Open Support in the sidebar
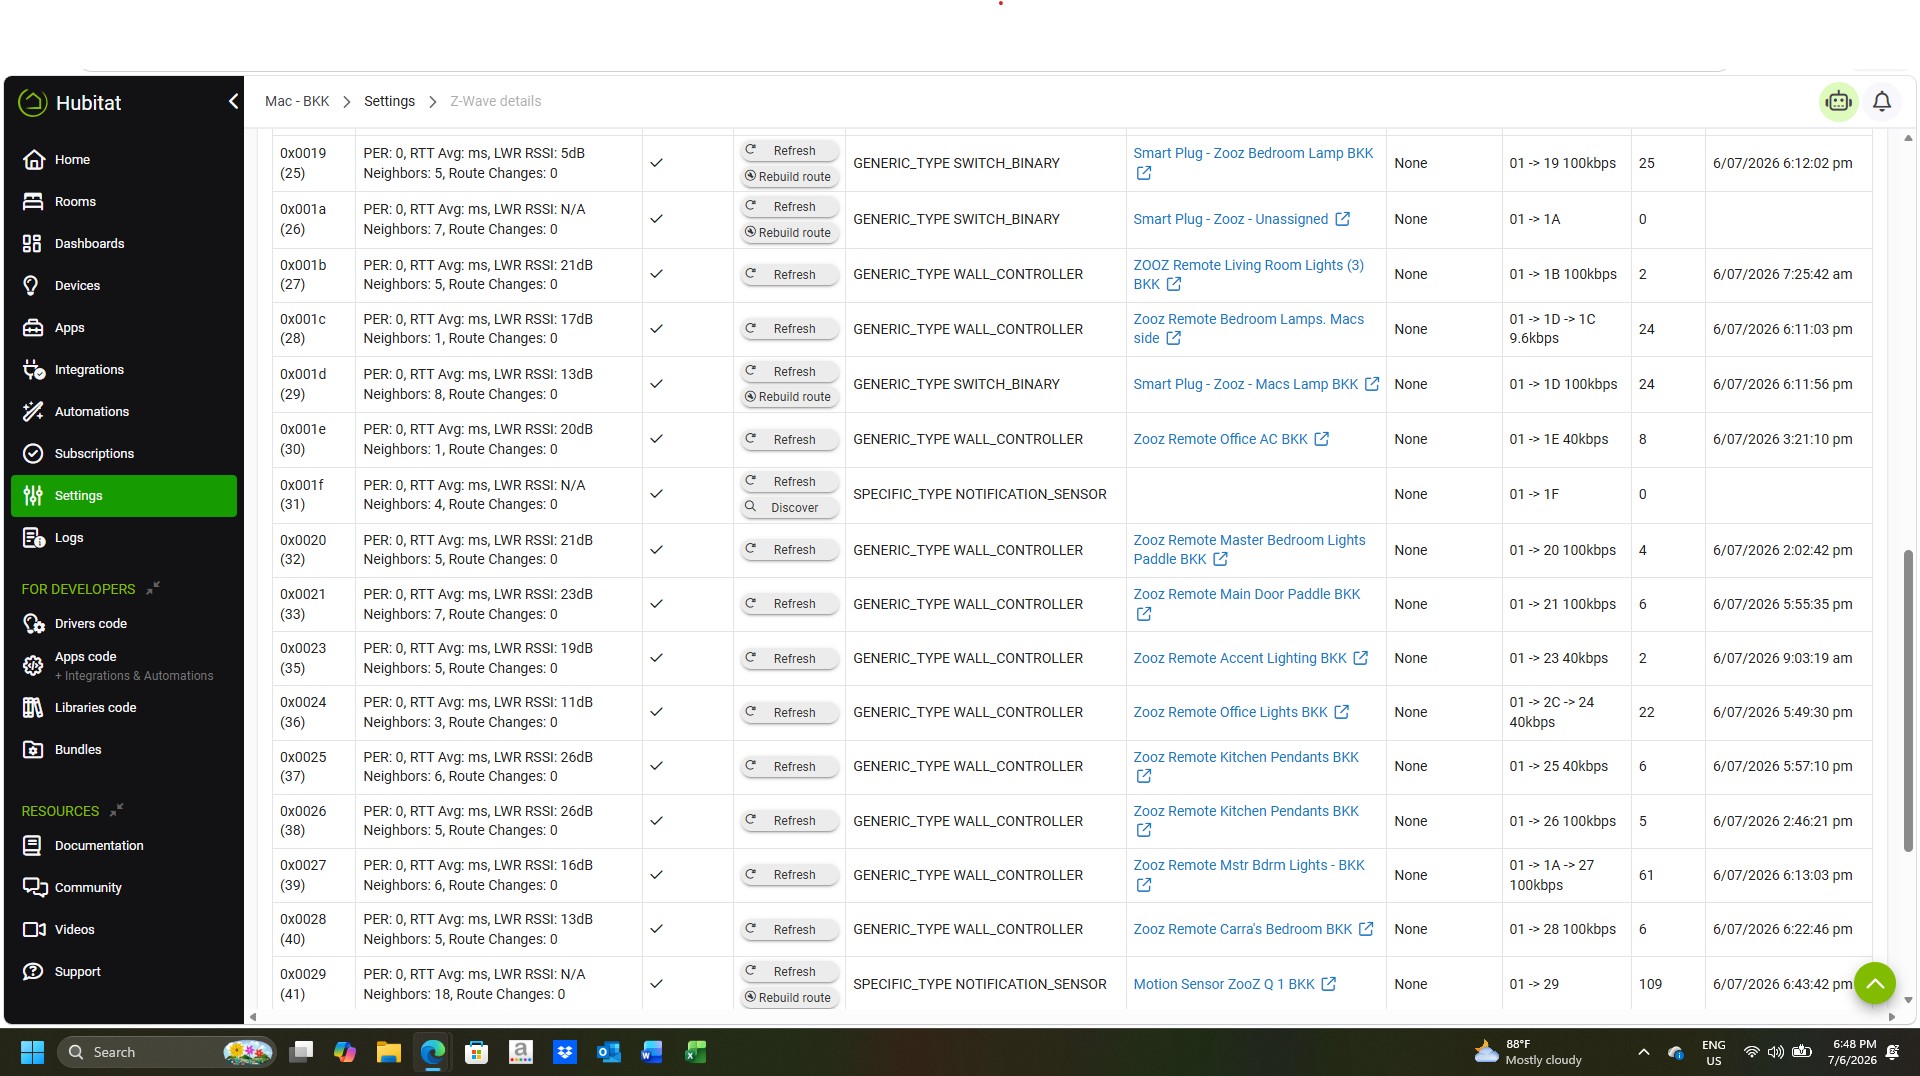 click(124, 972)
